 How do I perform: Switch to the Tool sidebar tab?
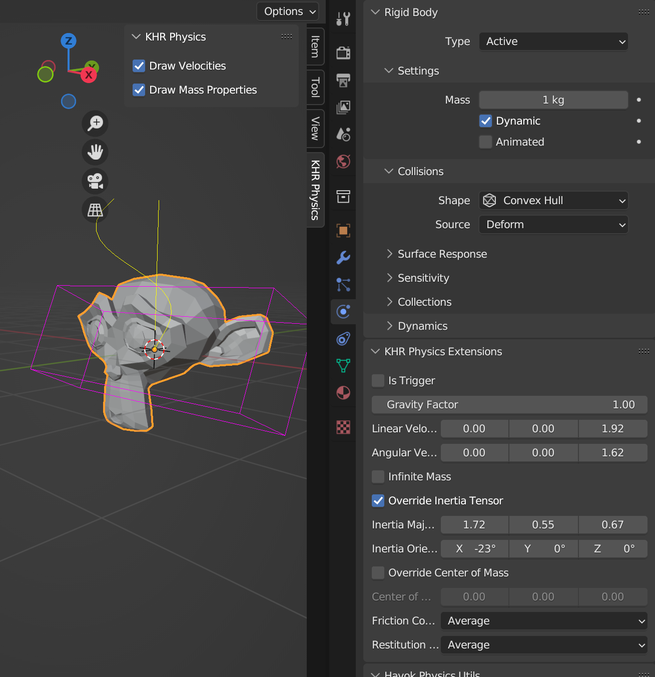[x=315, y=87]
